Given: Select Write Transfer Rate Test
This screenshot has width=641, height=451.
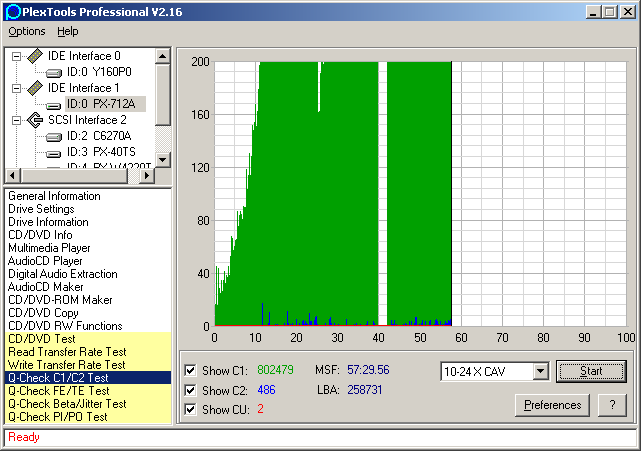Looking at the screenshot, I should 88,365.
